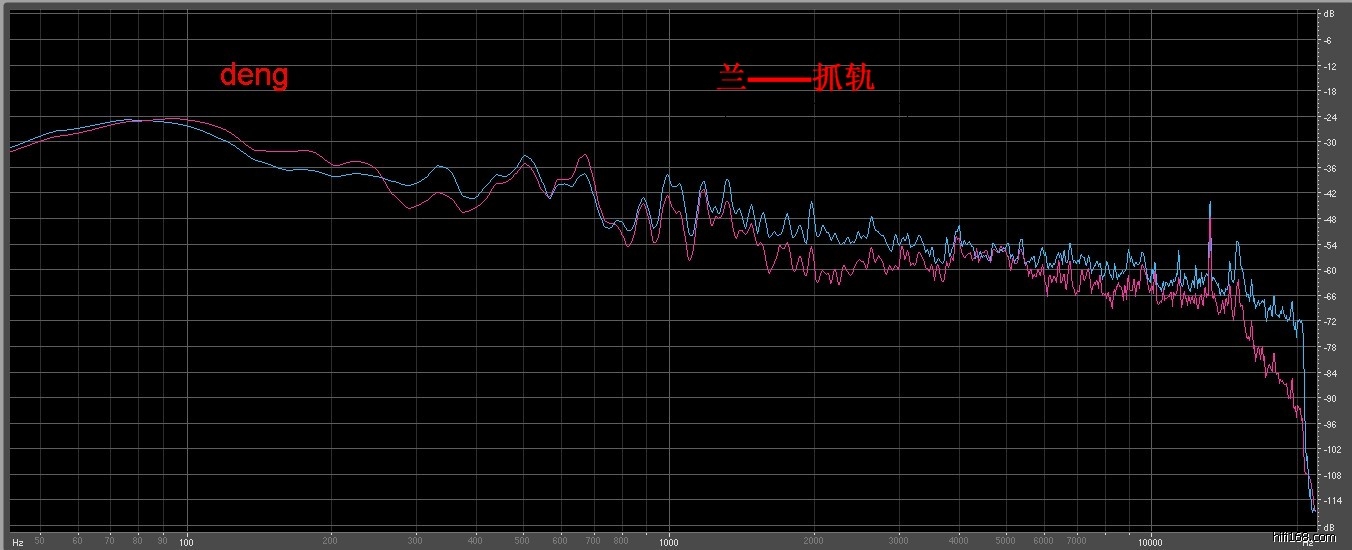Select the -90 dB scale label
The width and height of the screenshot is (1352, 550).
pyautogui.click(x=1329, y=399)
